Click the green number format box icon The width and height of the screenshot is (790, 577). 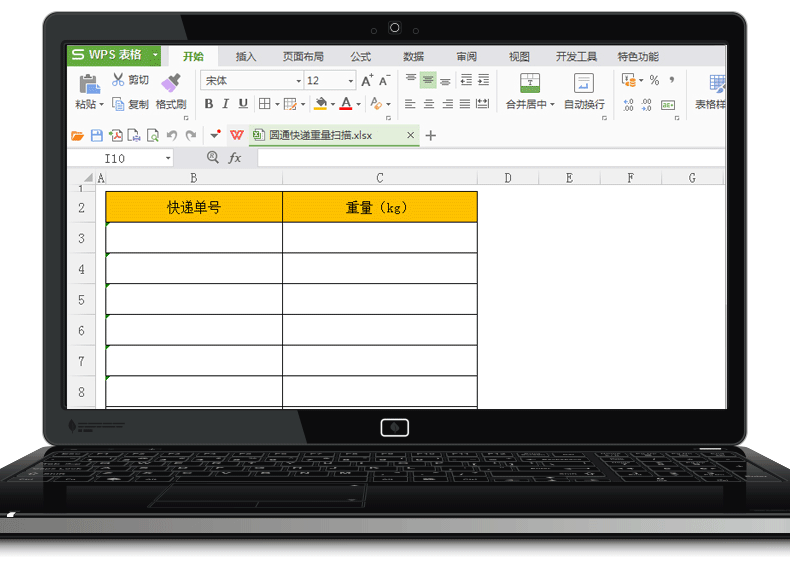668,105
